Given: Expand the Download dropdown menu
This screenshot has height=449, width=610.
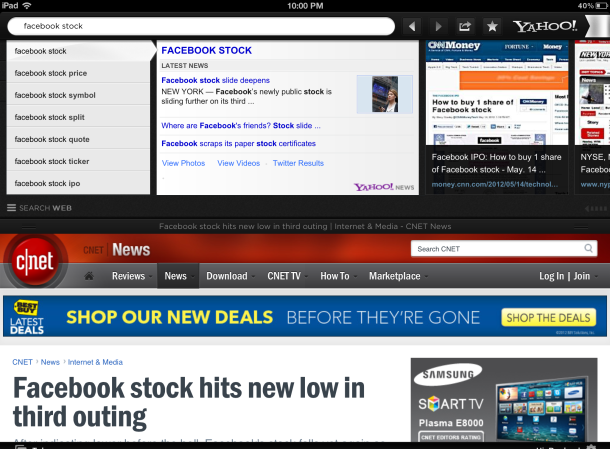Looking at the screenshot, I should 230,276.
